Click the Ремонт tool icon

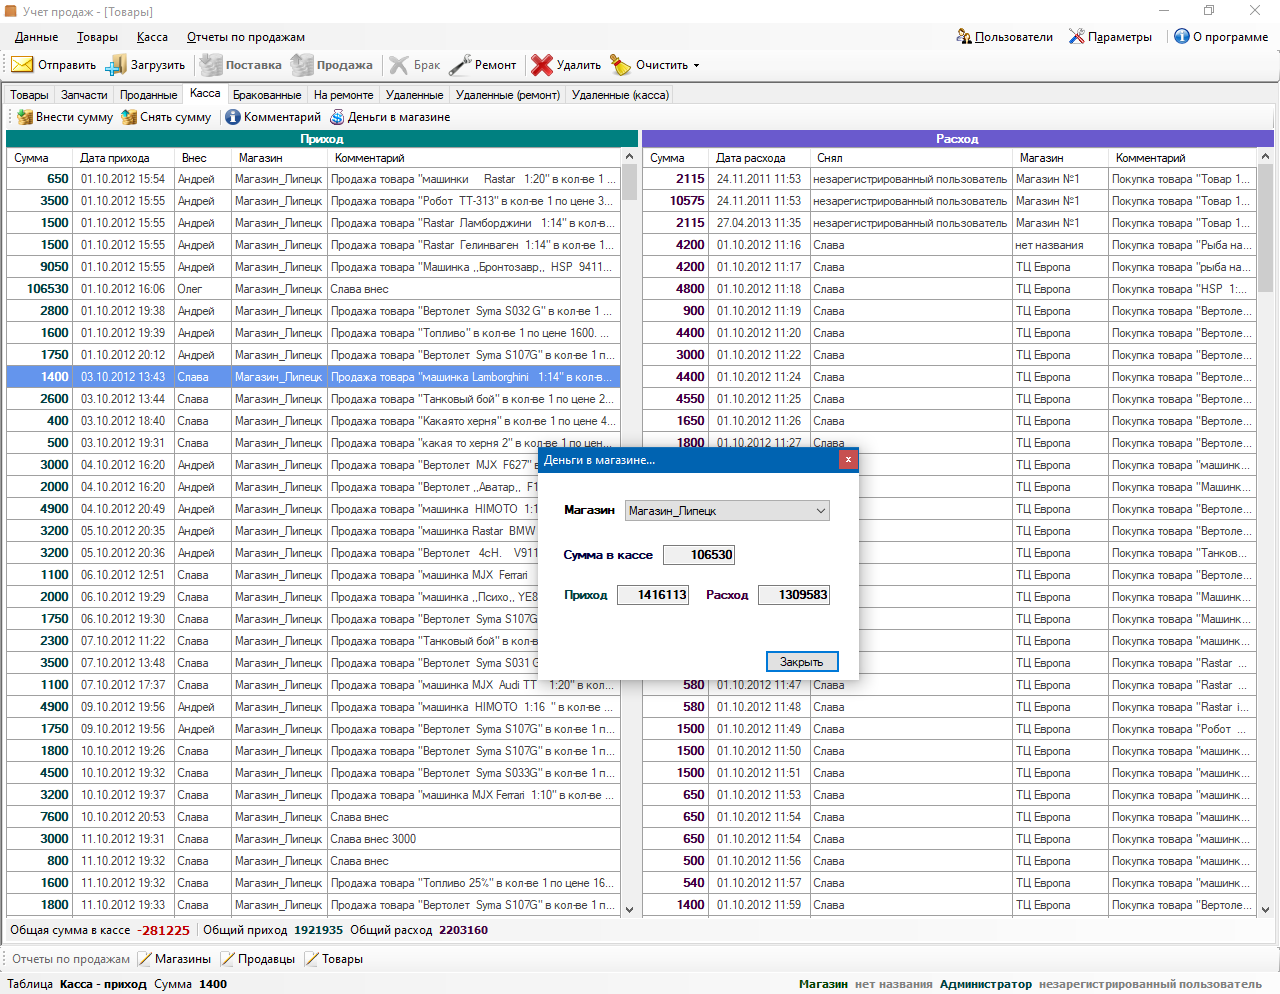(460, 65)
